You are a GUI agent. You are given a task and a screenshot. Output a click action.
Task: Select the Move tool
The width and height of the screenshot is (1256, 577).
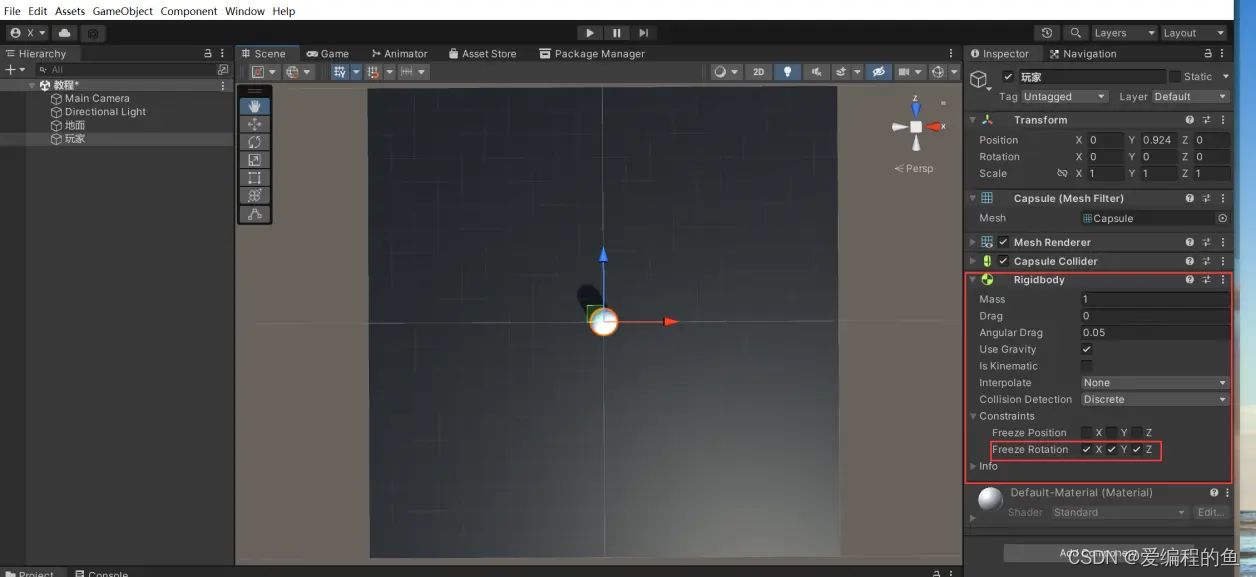point(255,125)
